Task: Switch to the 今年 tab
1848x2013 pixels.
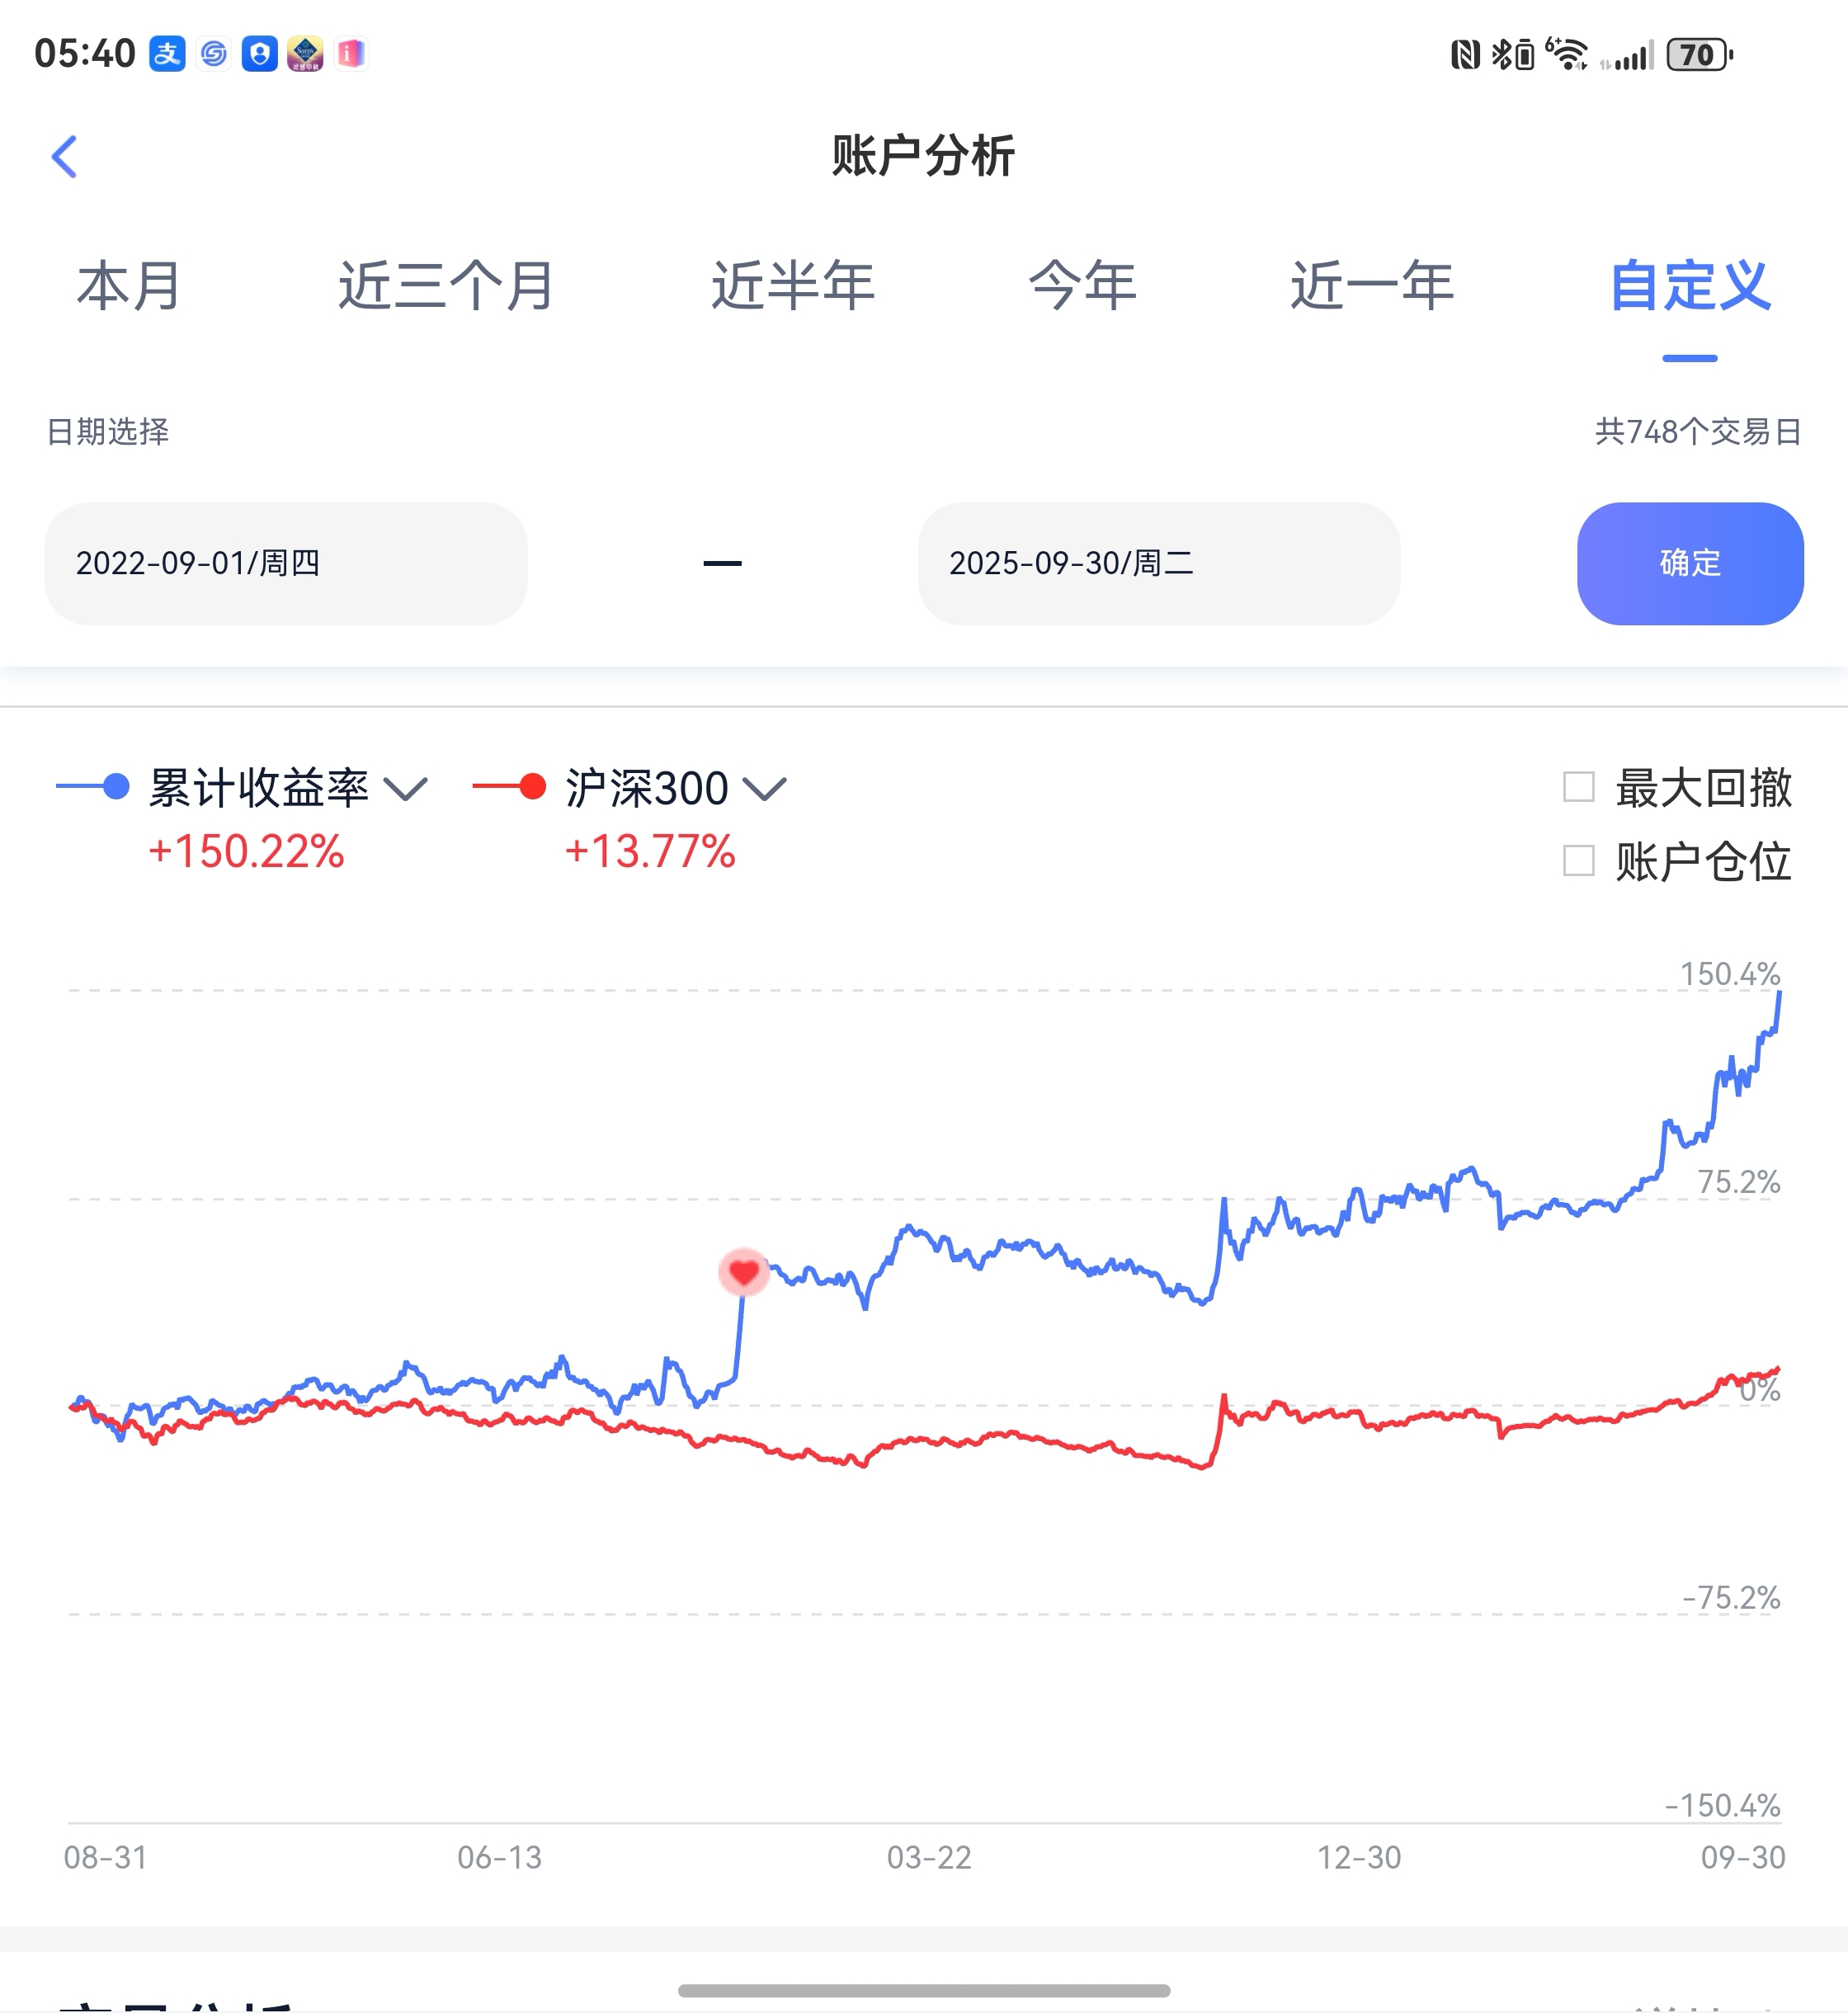Action: [1082, 286]
